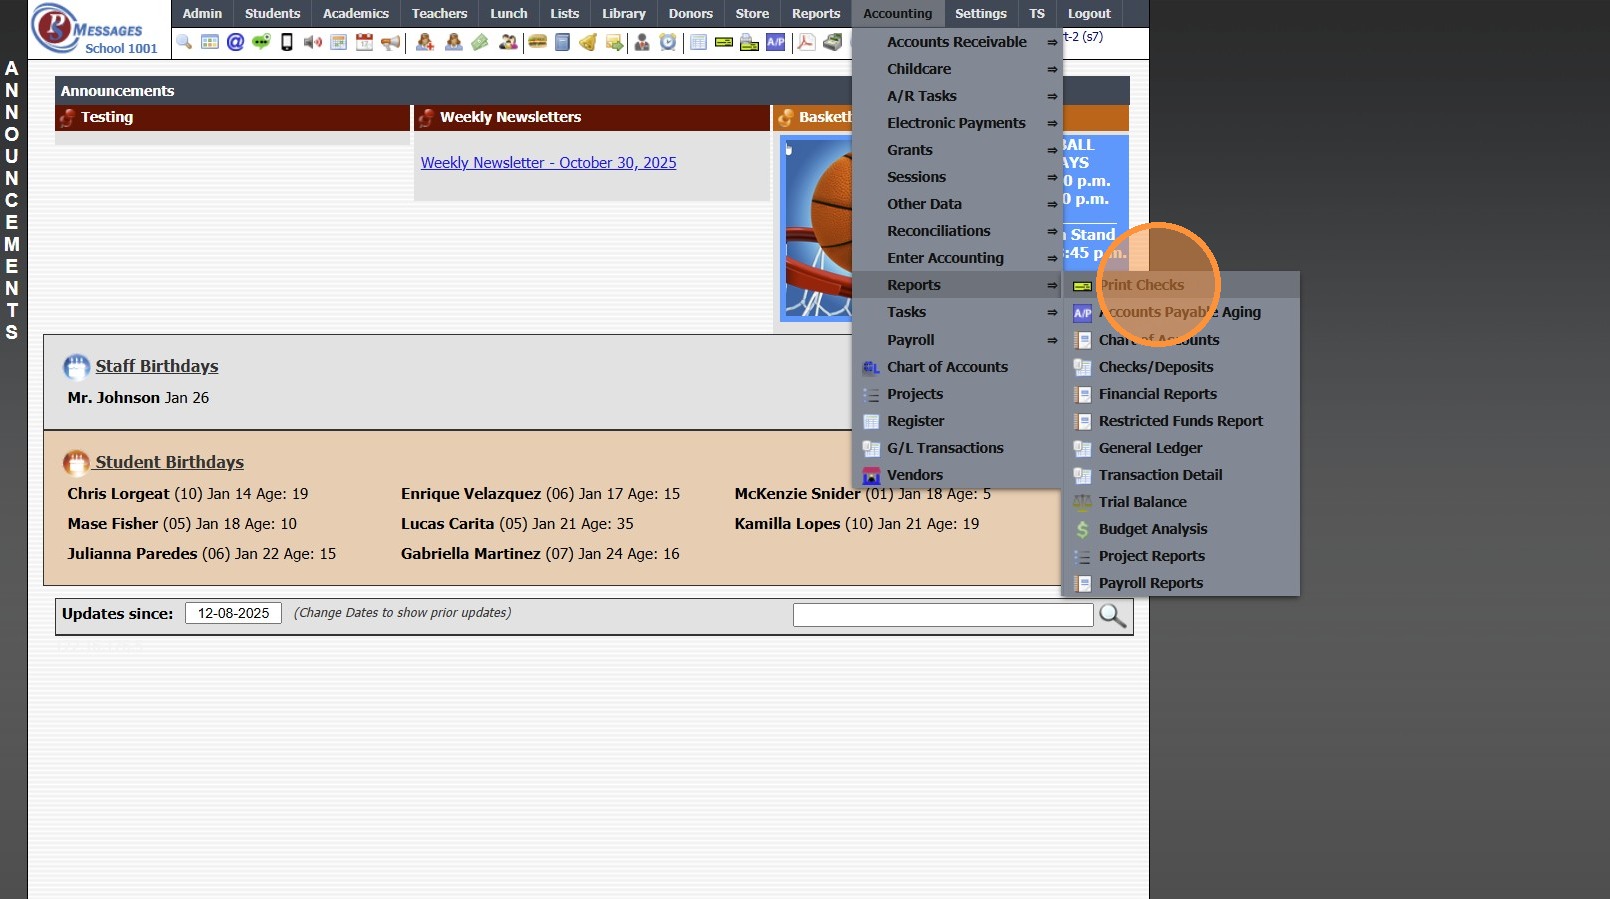Expand the Accounts Receivable submenu
The image size is (1610, 899).
click(957, 42)
